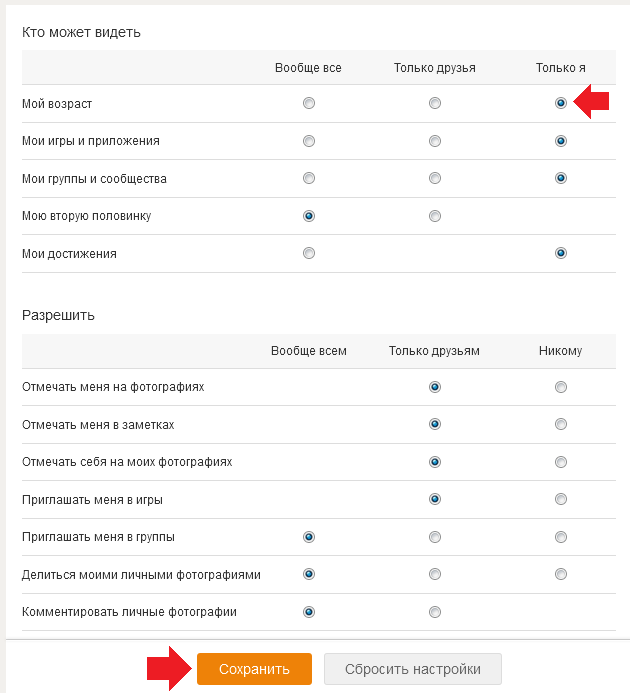
Task: Set Мои игры и приложения to Вообще все
Action: [x=309, y=141]
